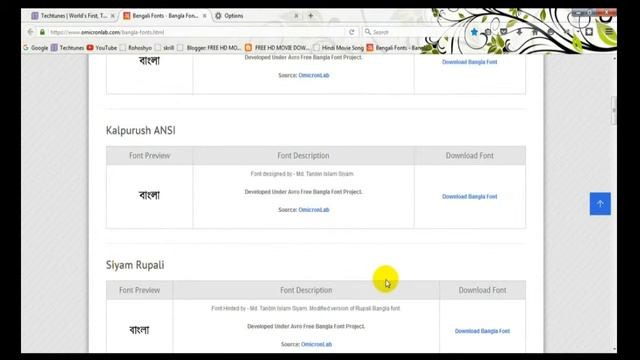Open the FREE HD MOVIE DOW bookmark

(x=278, y=48)
